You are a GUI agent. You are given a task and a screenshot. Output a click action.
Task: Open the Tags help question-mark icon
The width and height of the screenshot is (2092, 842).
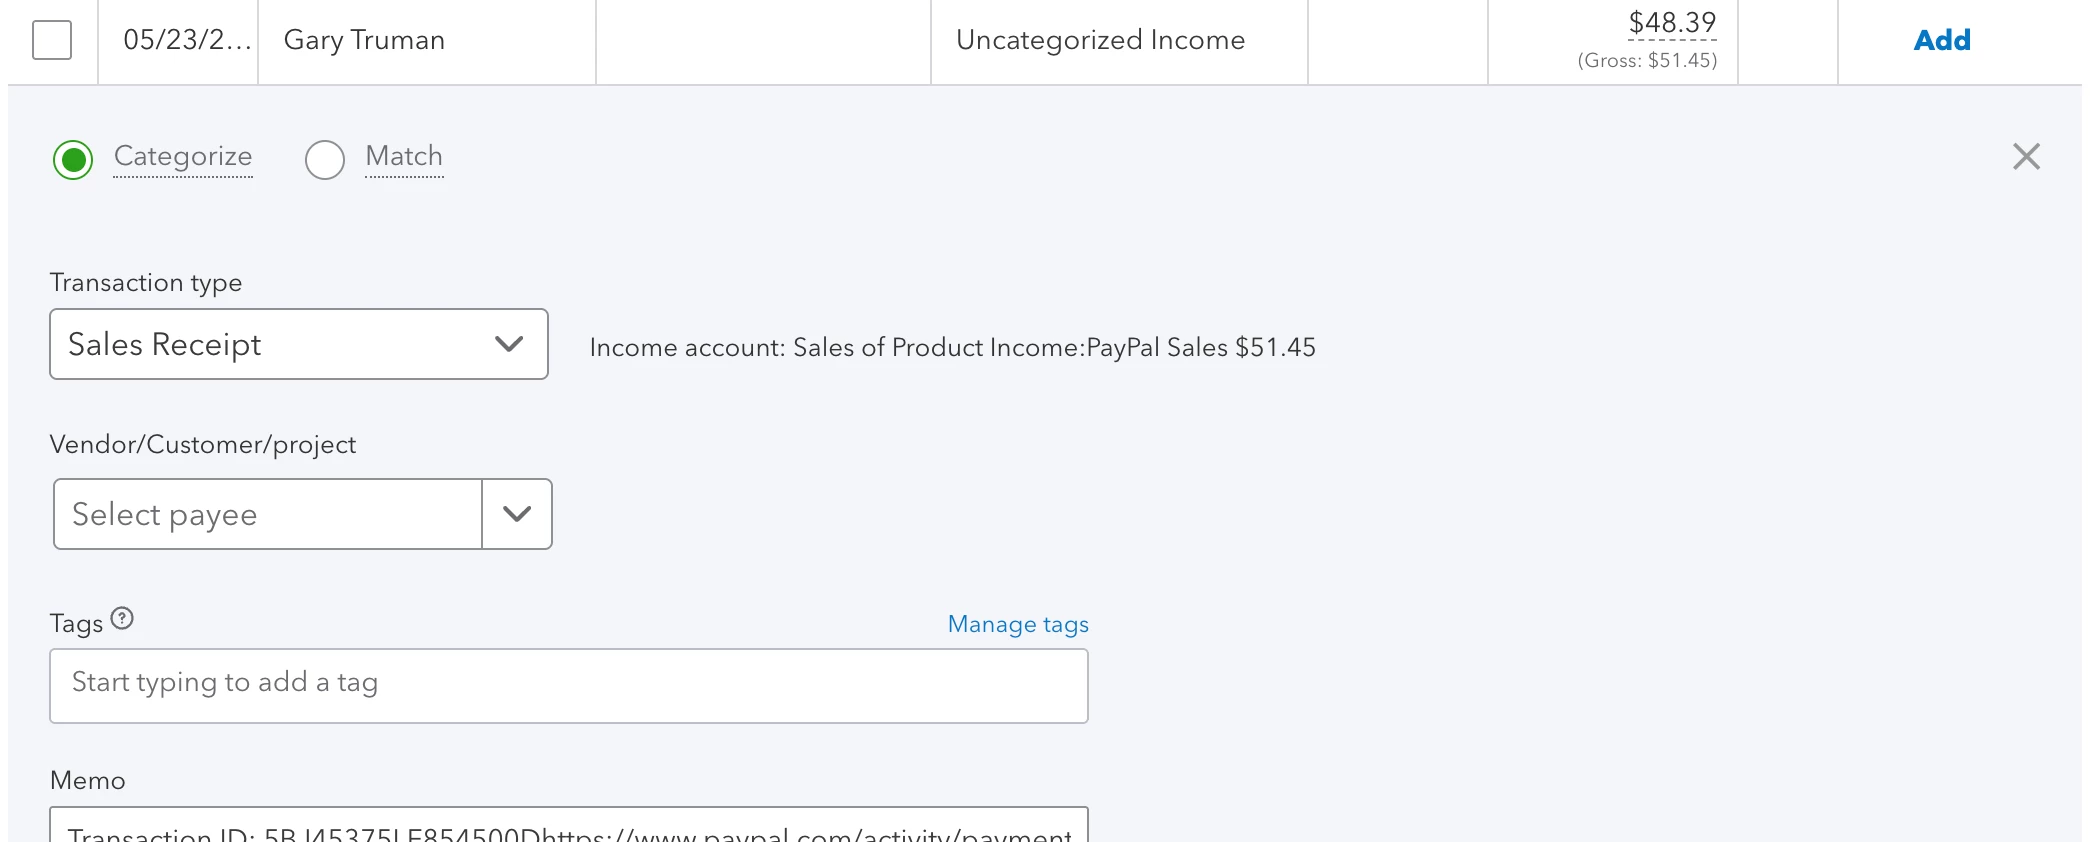coord(122,619)
